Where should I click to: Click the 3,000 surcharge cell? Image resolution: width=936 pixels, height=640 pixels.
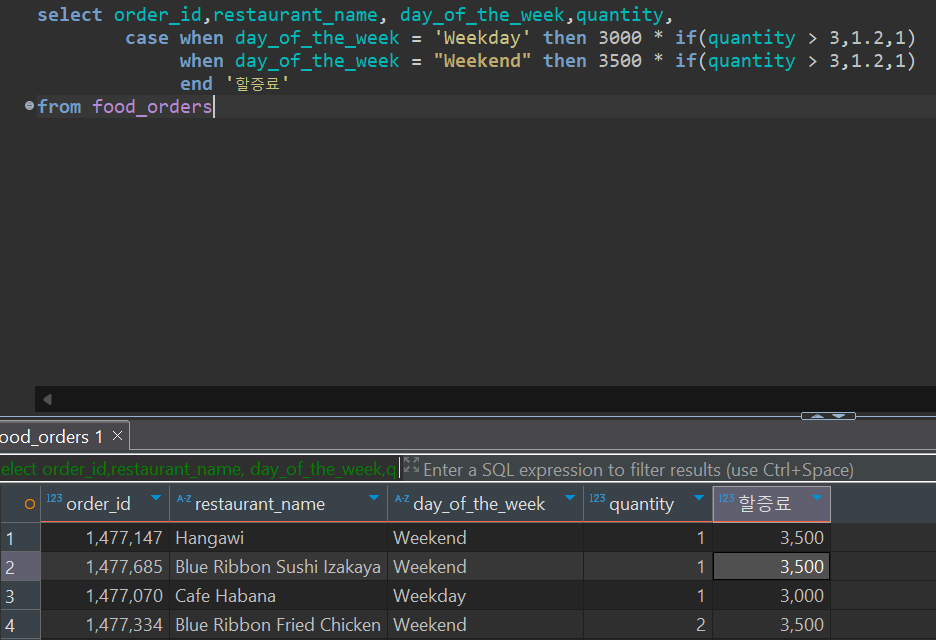pyautogui.click(x=771, y=596)
